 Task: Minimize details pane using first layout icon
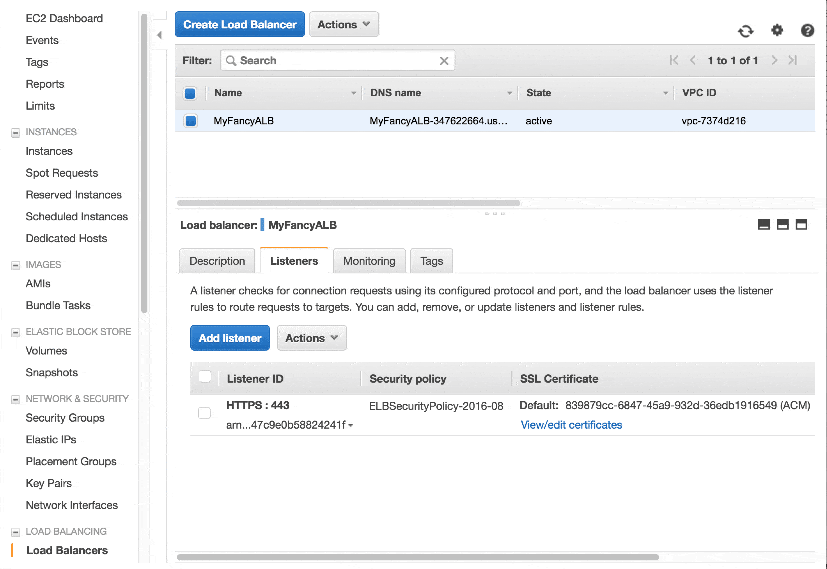764,225
